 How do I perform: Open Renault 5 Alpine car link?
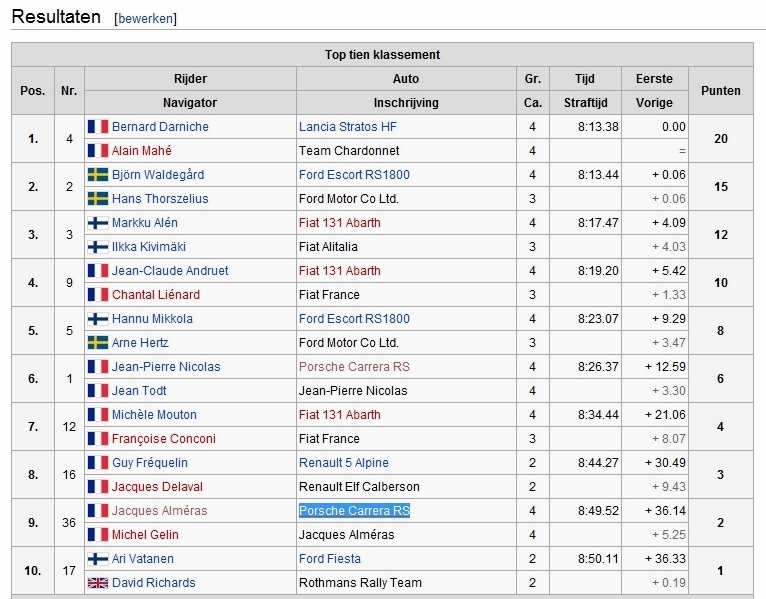(x=344, y=462)
